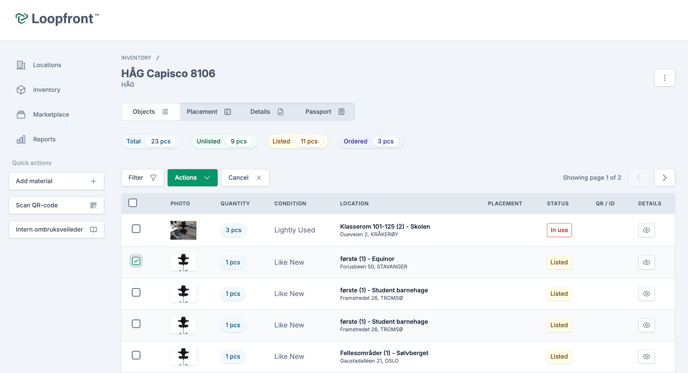Image resolution: width=688 pixels, height=373 pixels.
Task: Switch to the Placement tab
Action: tap(209, 112)
